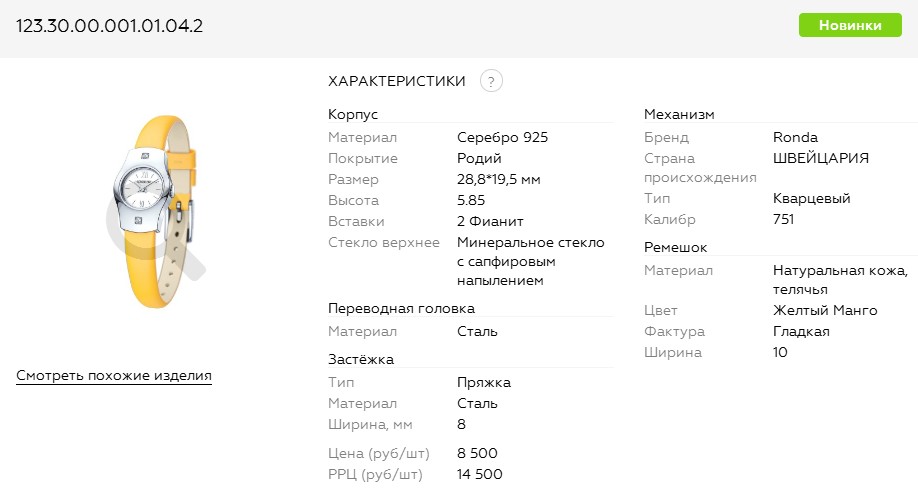
Task: Select the Кварцевый mechanism type value
Action: pyautogui.click(x=813, y=198)
